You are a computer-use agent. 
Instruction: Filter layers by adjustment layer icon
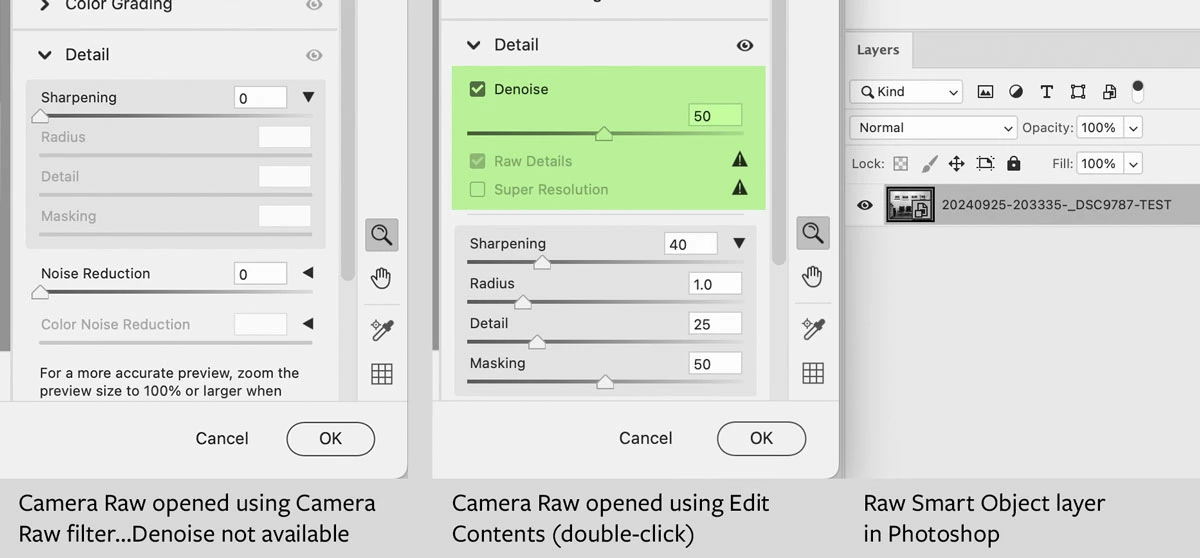(x=1016, y=92)
